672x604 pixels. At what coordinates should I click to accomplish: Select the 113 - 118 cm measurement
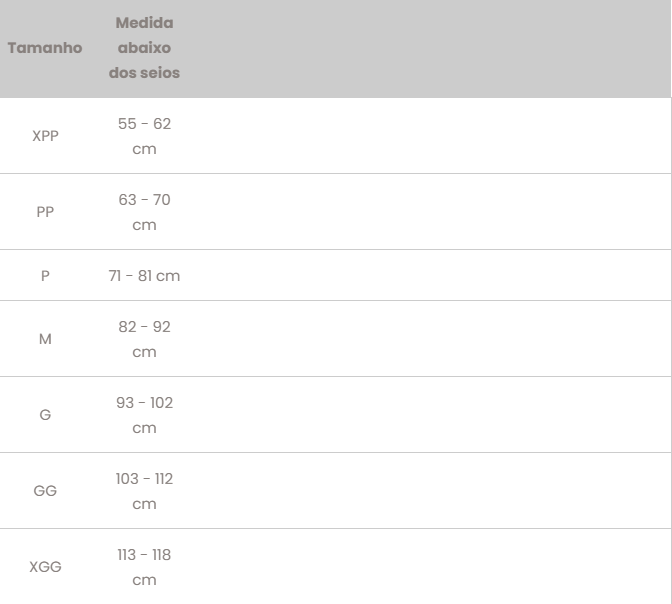tap(144, 567)
